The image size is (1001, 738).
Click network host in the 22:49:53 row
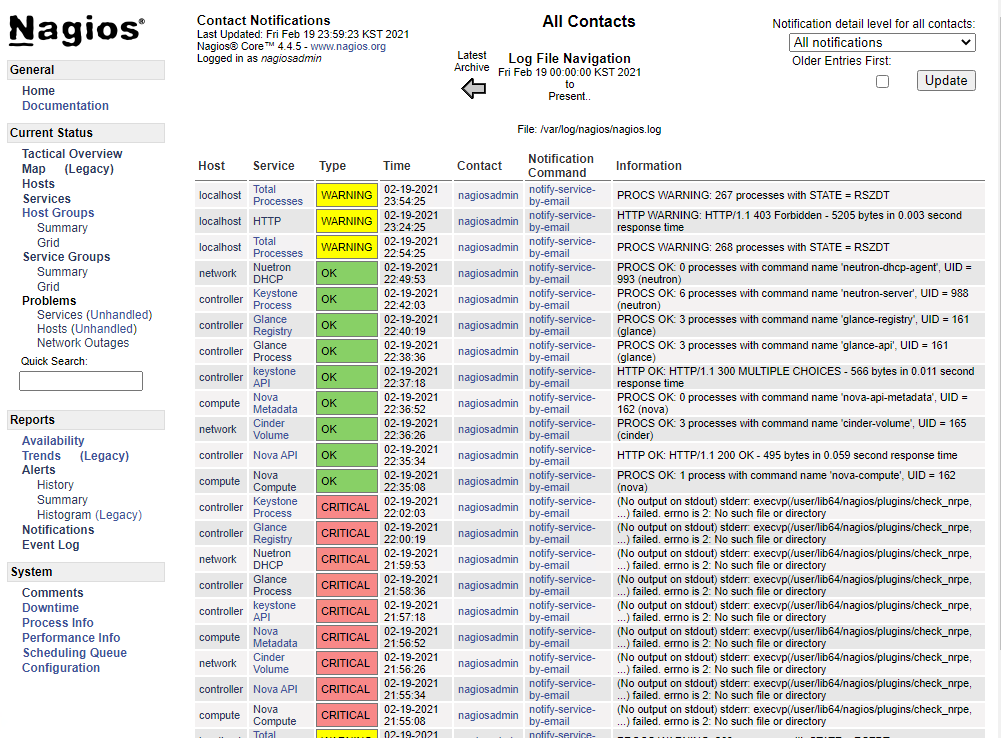[x=218, y=273]
